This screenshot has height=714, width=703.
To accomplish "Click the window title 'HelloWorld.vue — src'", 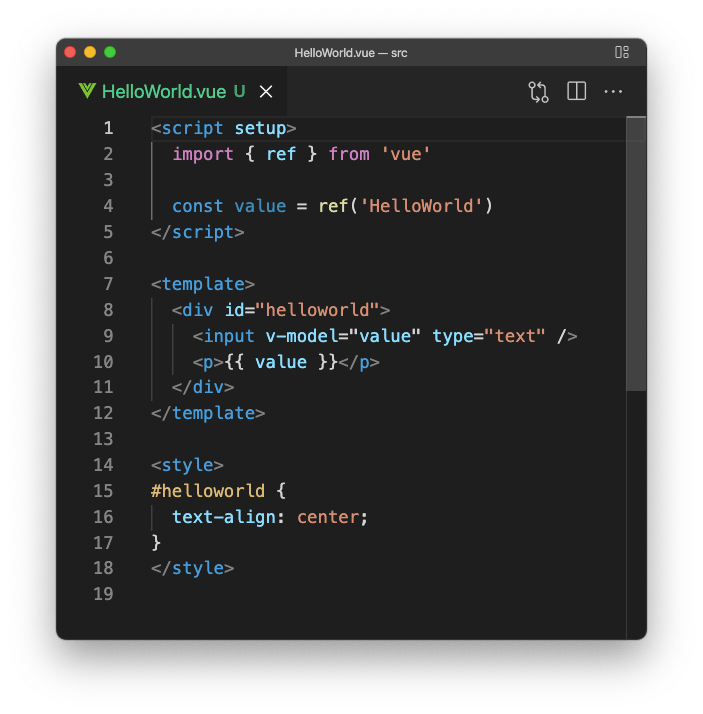I will 351,53.
